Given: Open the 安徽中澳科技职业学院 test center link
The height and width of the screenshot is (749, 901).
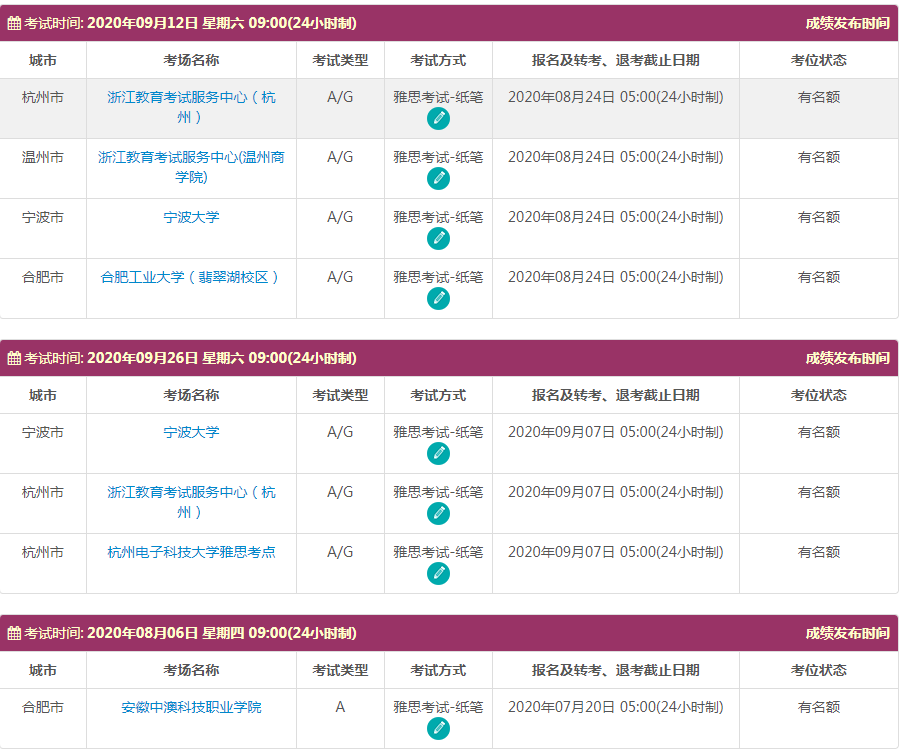Looking at the screenshot, I should [x=189, y=705].
